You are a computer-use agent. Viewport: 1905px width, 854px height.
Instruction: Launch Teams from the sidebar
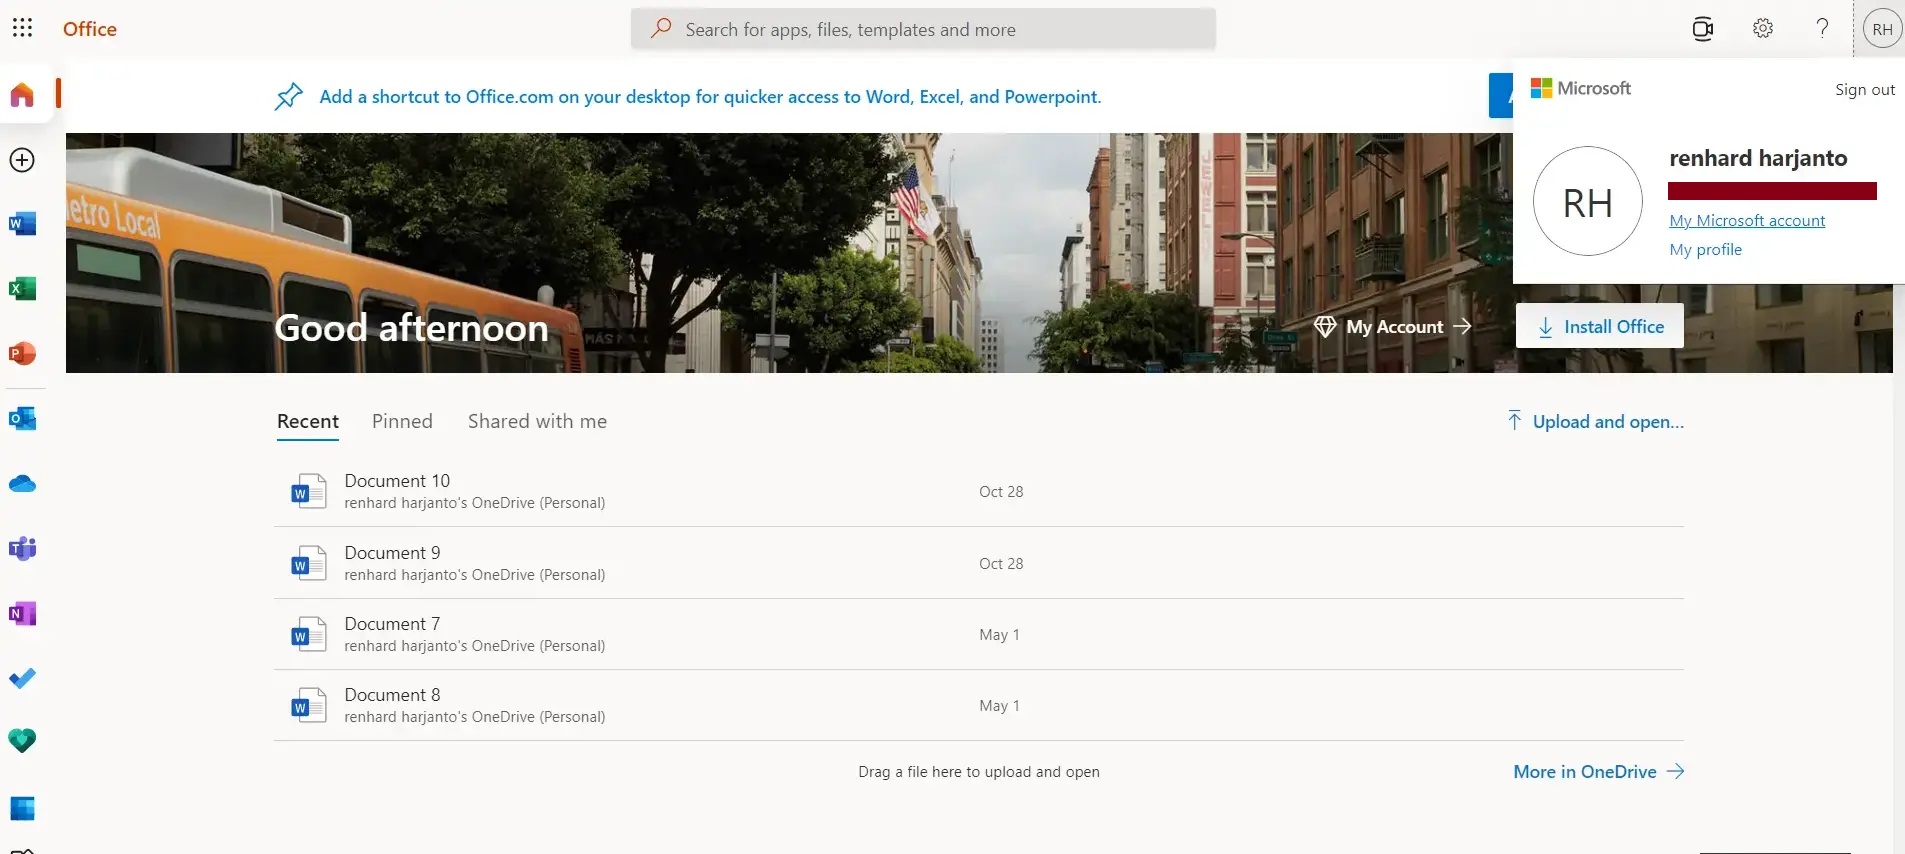22,549
